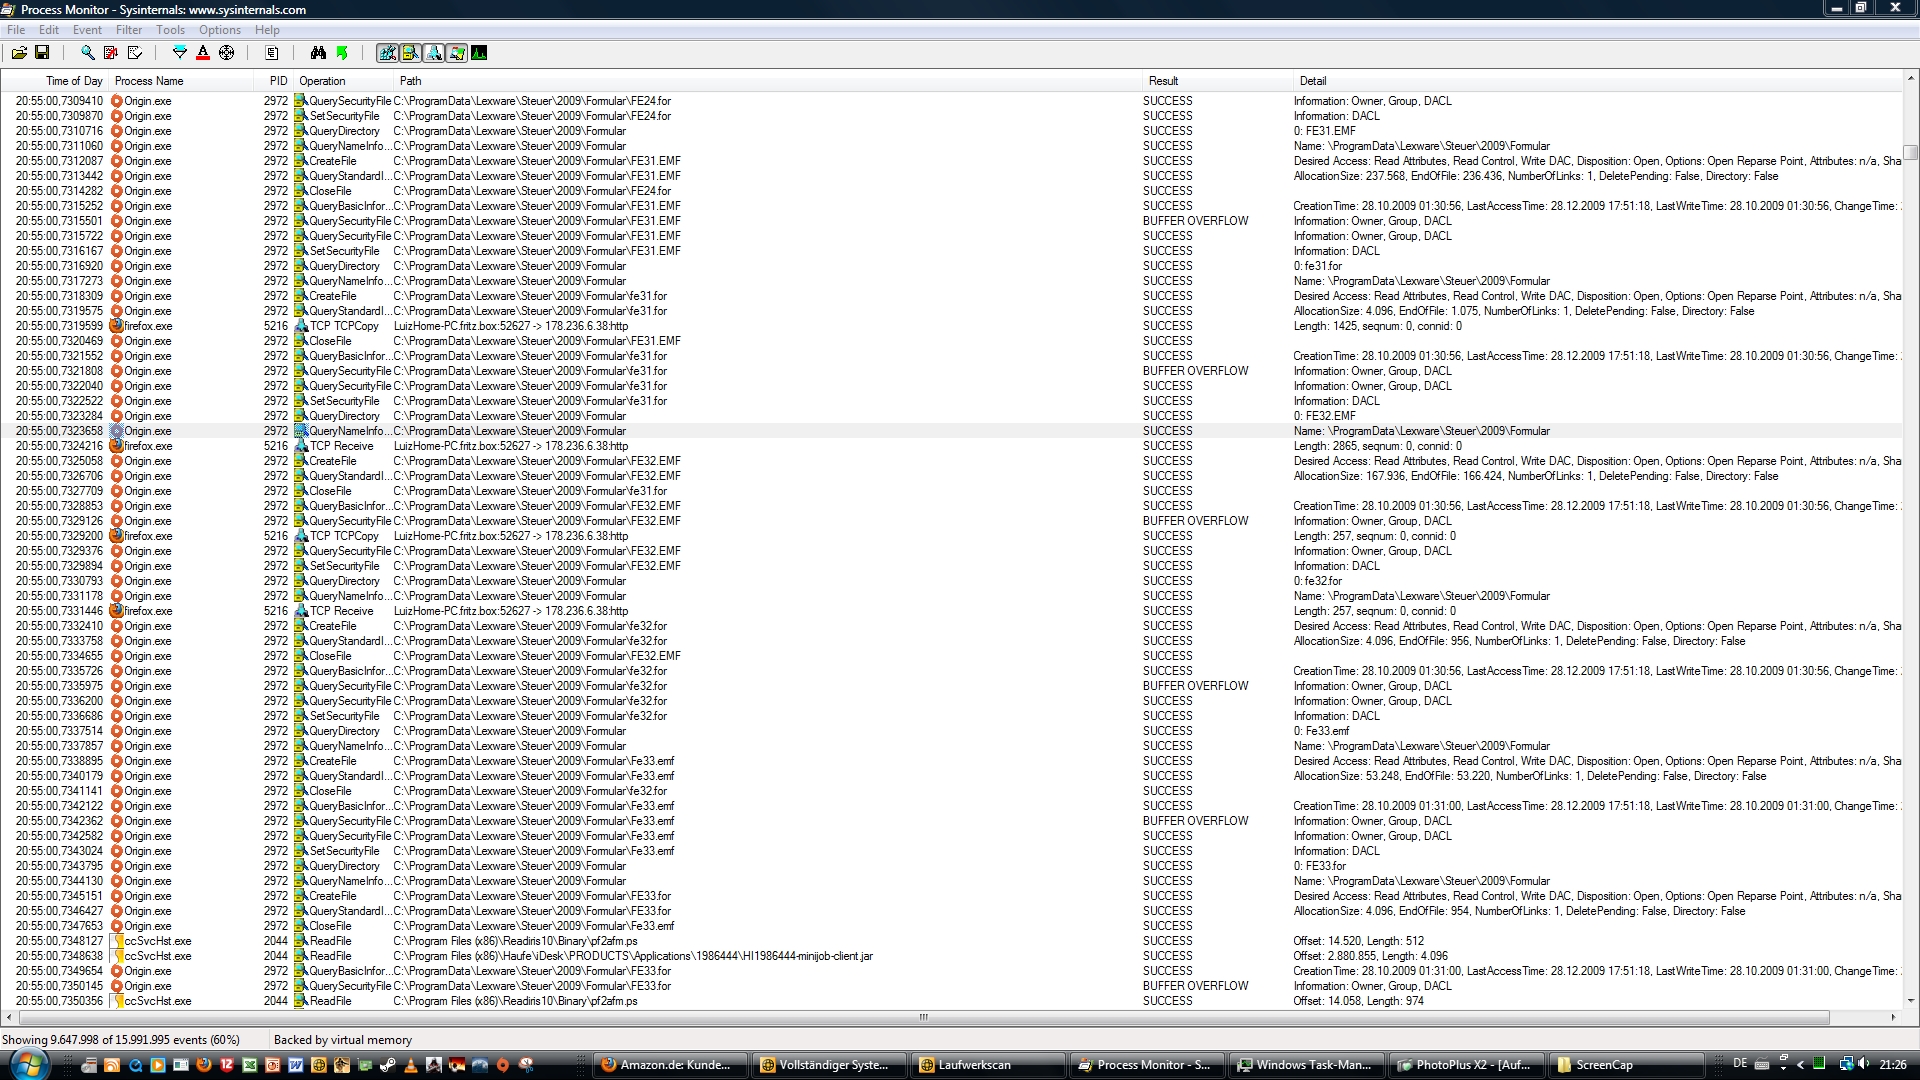This screenshot has height=1080, width=1920.
Task: Launch Word icon in quick launch
Action: coord(296,1065)
